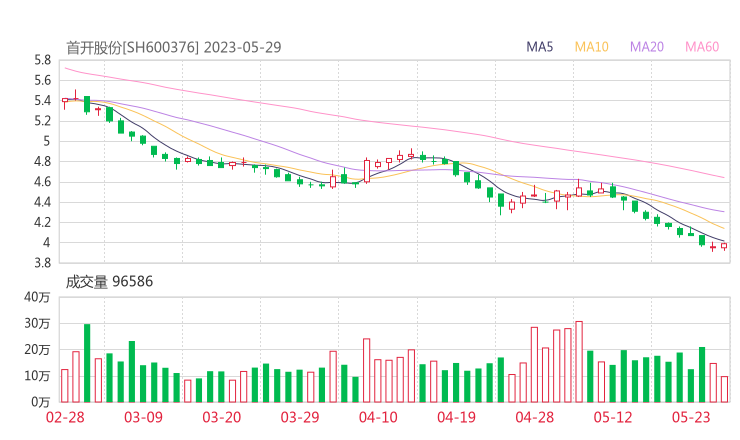This screenshot has width=740, height=440.
Task: Click the MA20 legend label
Action: point(647,47)
